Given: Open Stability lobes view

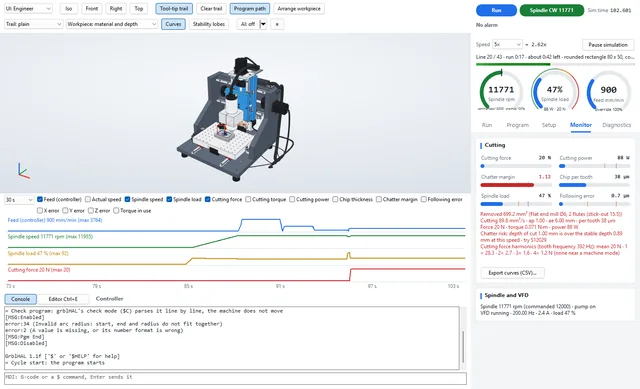Looking at the screenshot, I should [x=209, y=24].
